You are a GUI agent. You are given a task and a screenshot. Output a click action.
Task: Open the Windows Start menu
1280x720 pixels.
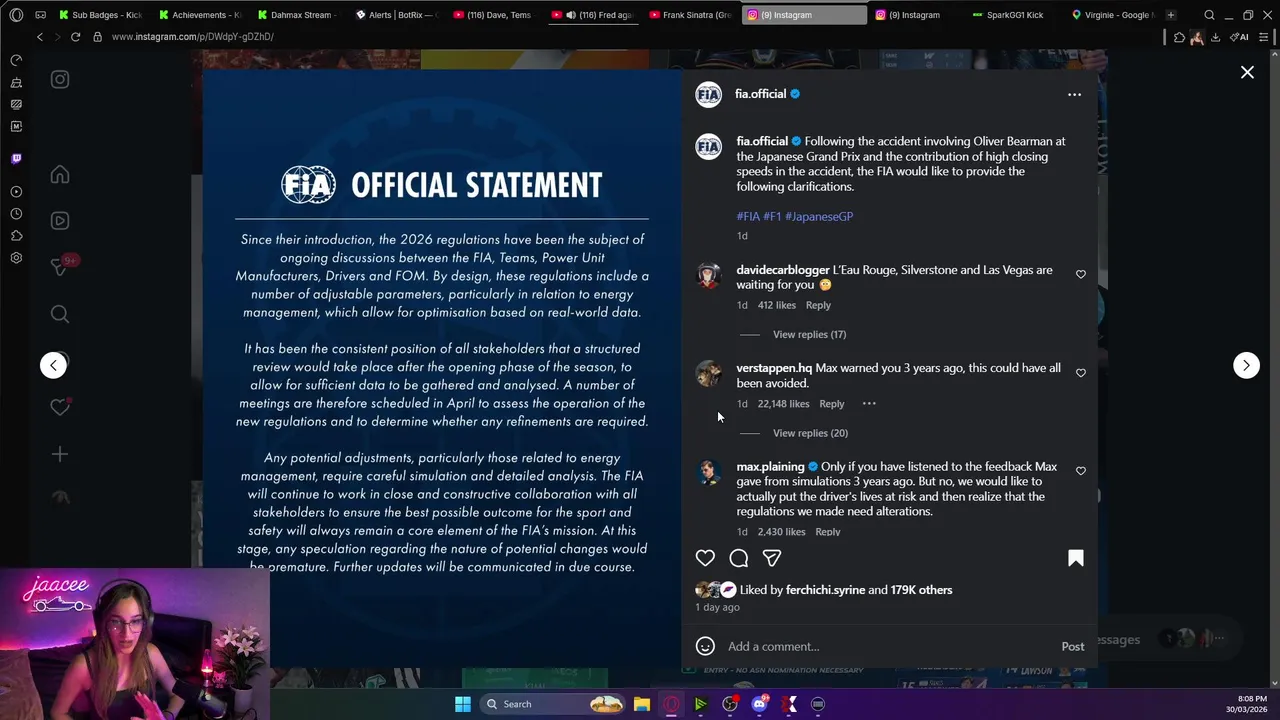coord(463,704)
